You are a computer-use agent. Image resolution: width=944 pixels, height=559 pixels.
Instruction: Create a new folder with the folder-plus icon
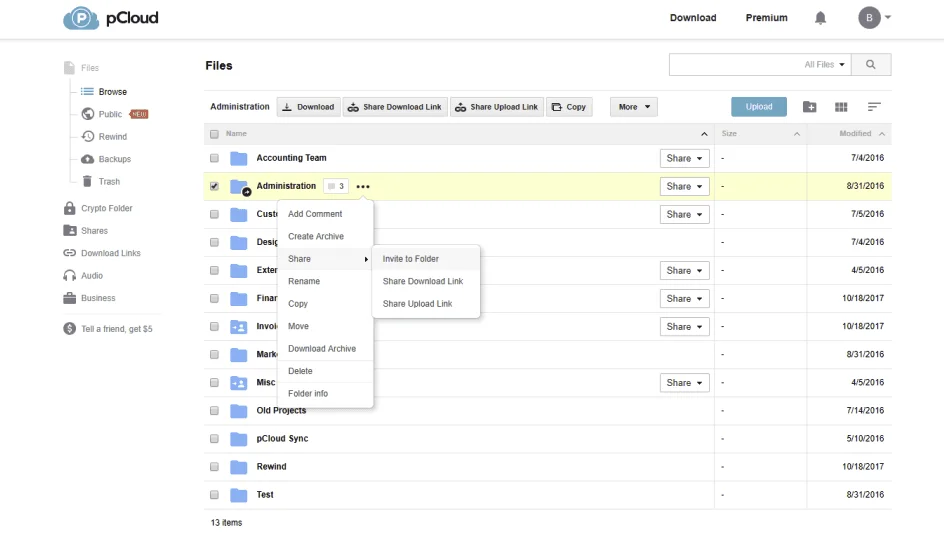810,107
